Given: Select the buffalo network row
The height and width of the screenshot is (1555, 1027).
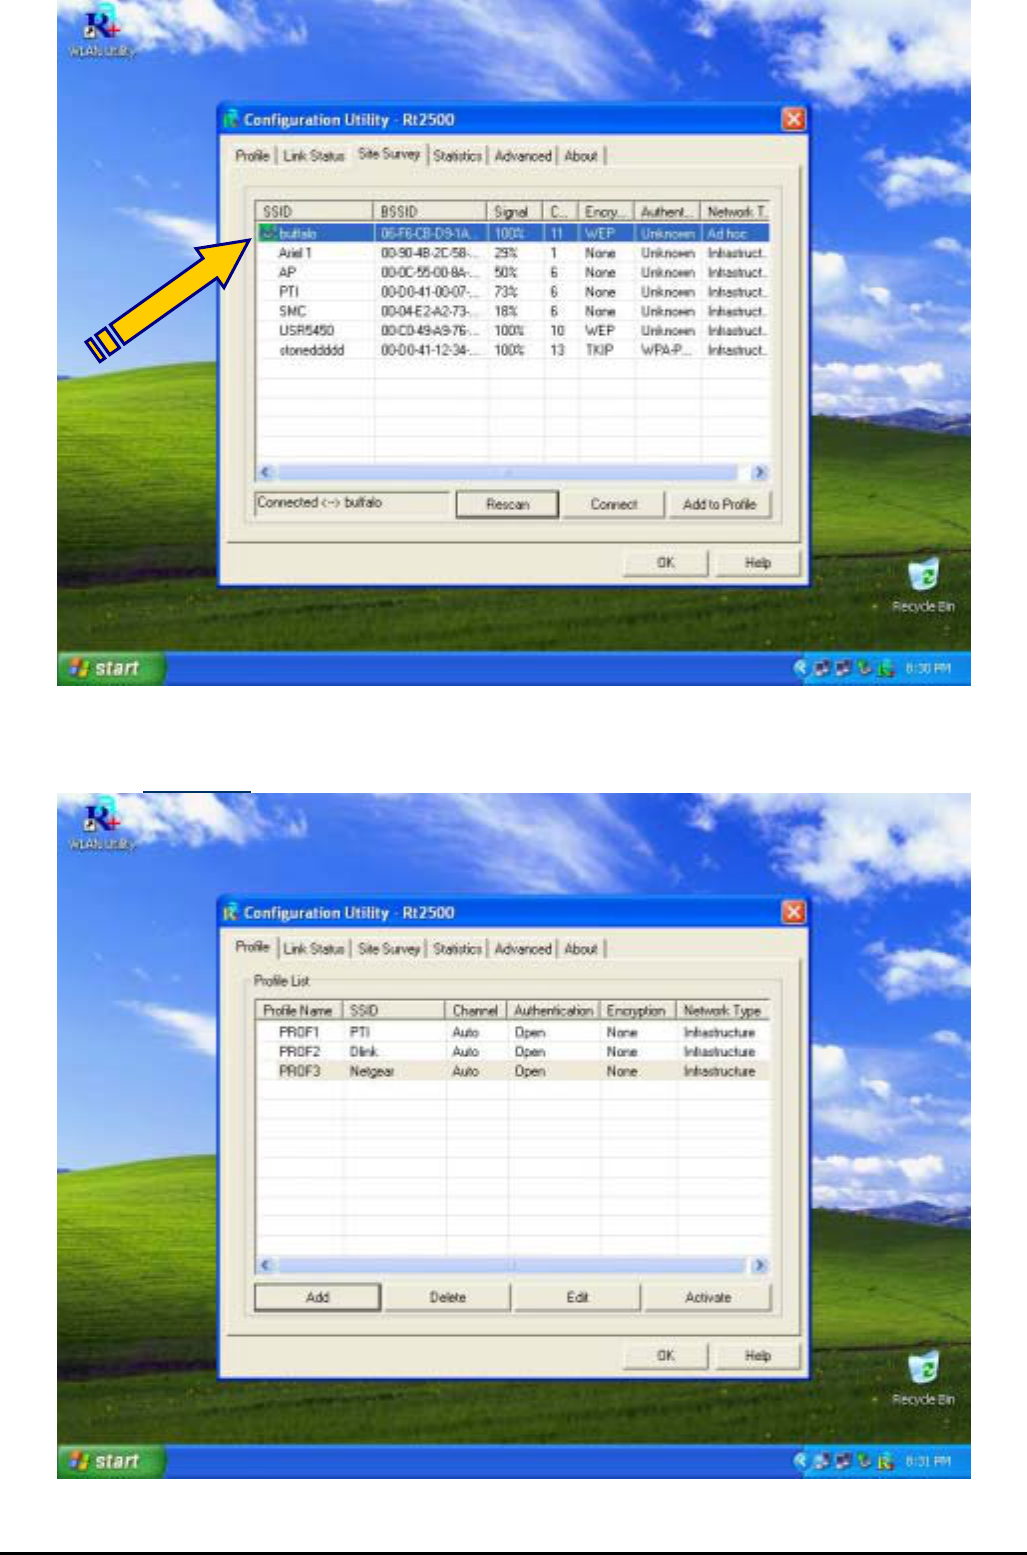Looking at the screenshot, I should tap(513, 233).
